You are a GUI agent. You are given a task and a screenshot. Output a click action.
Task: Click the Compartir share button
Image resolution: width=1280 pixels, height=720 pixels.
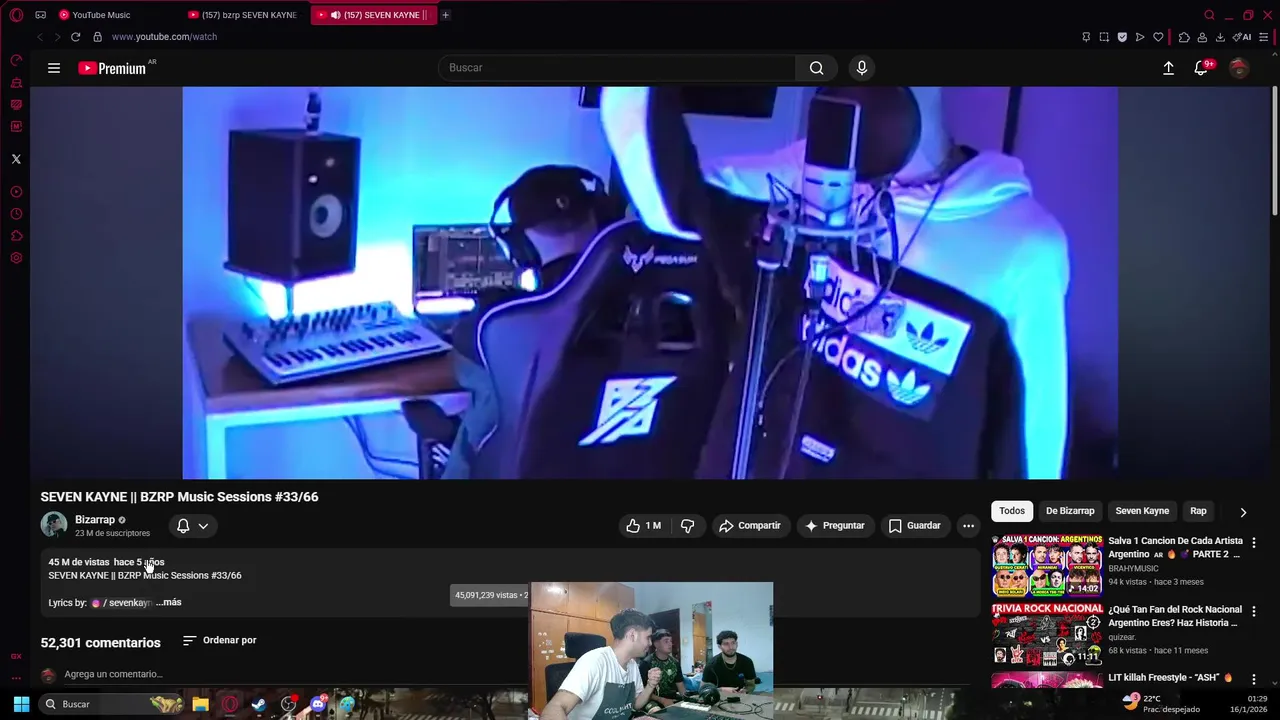tap(749, 526)
